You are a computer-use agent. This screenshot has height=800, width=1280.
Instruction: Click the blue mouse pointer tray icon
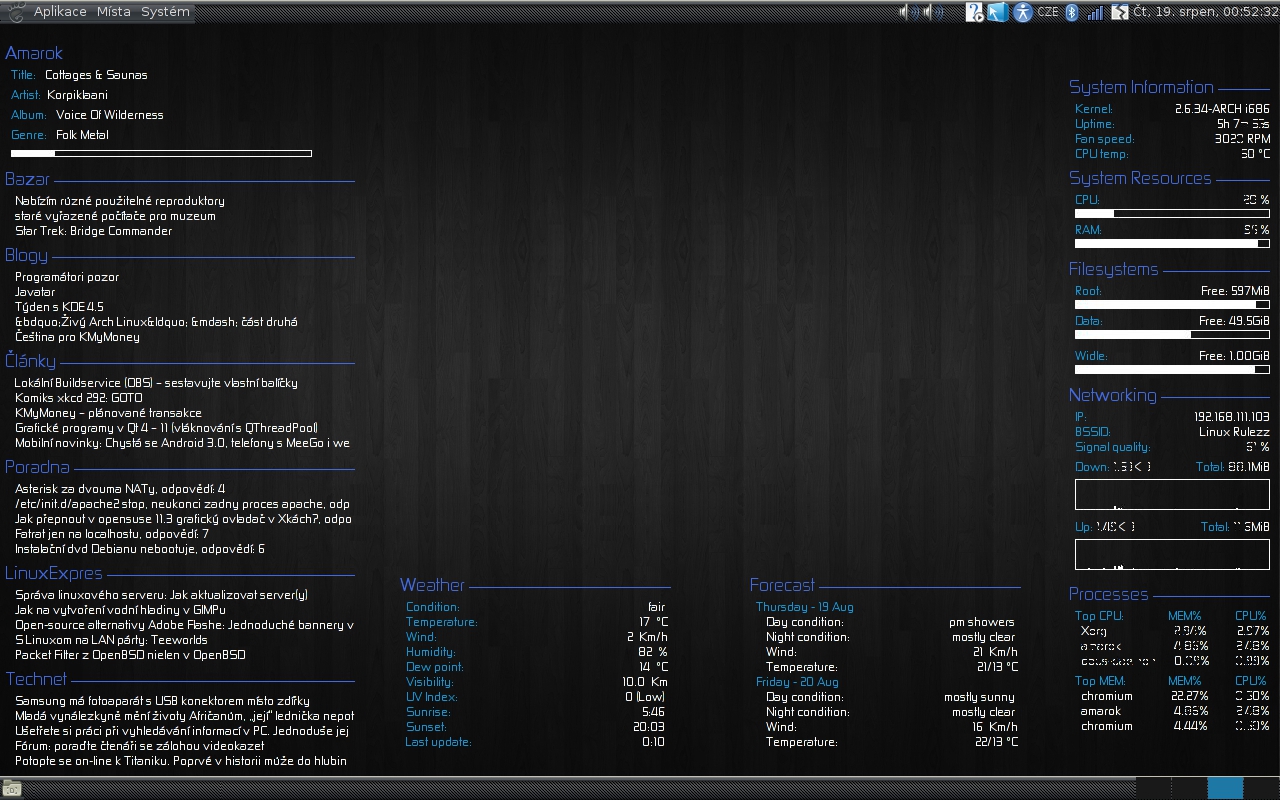997,12
